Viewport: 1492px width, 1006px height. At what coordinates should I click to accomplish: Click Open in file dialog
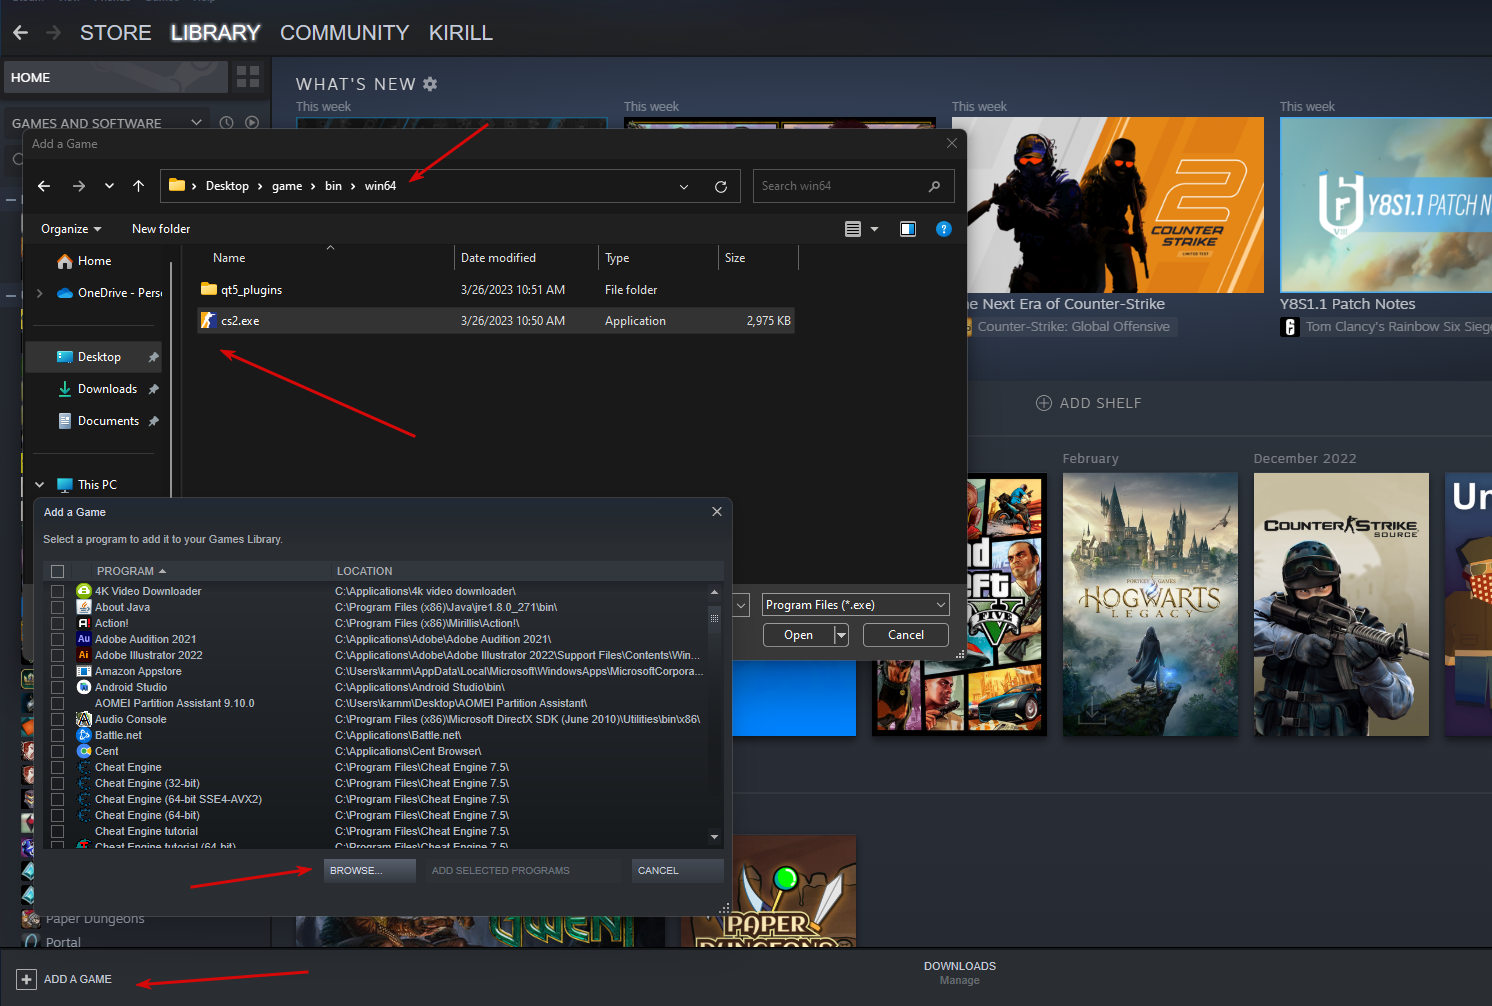tap(799, 635)
